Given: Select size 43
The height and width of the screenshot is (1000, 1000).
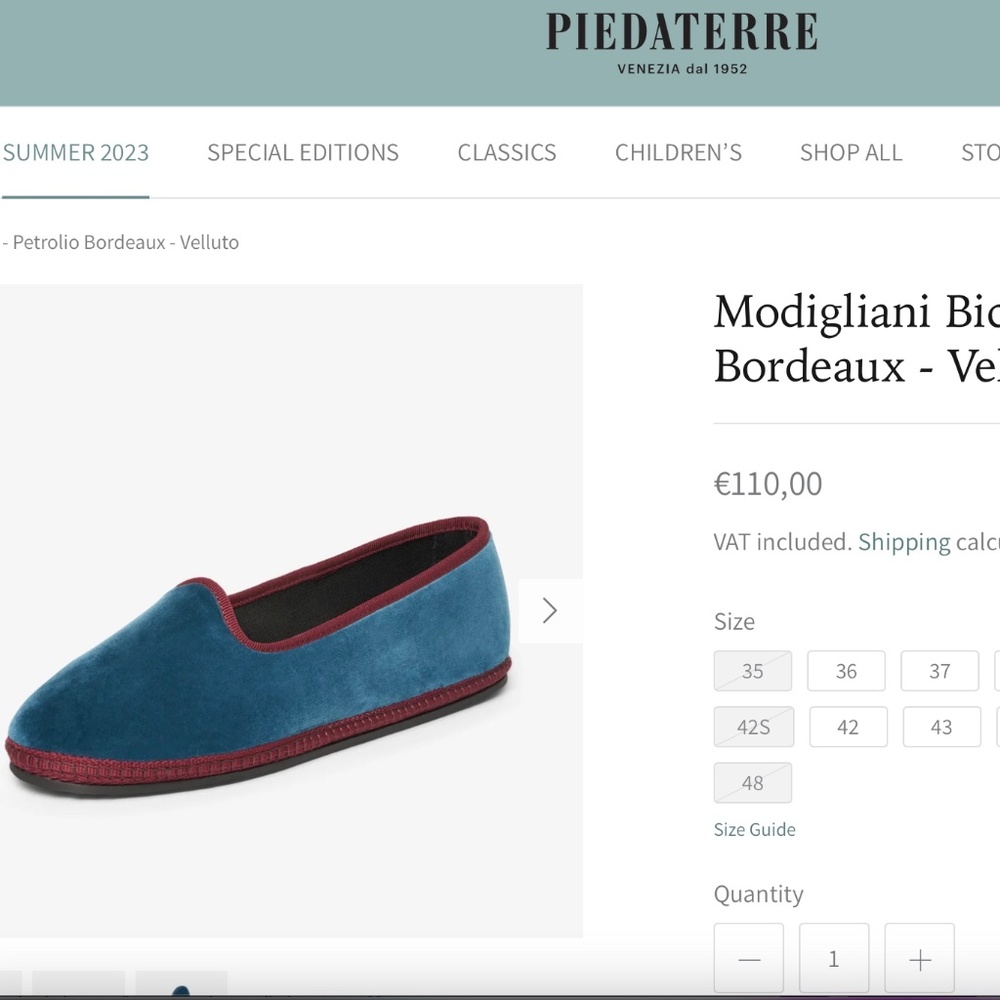Looking at the screenshot, I should coord(942,727).
